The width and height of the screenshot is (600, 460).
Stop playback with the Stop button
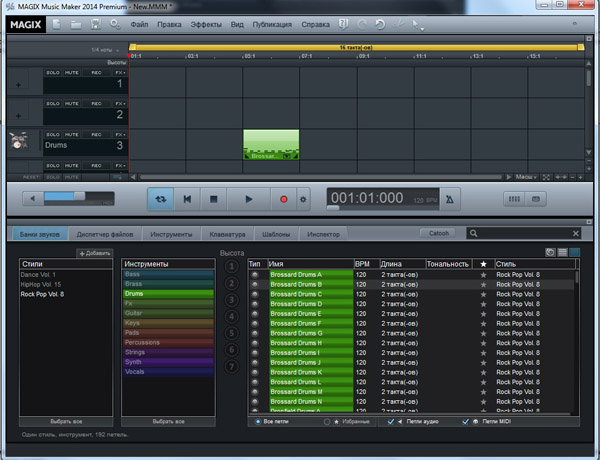[215, 199]
